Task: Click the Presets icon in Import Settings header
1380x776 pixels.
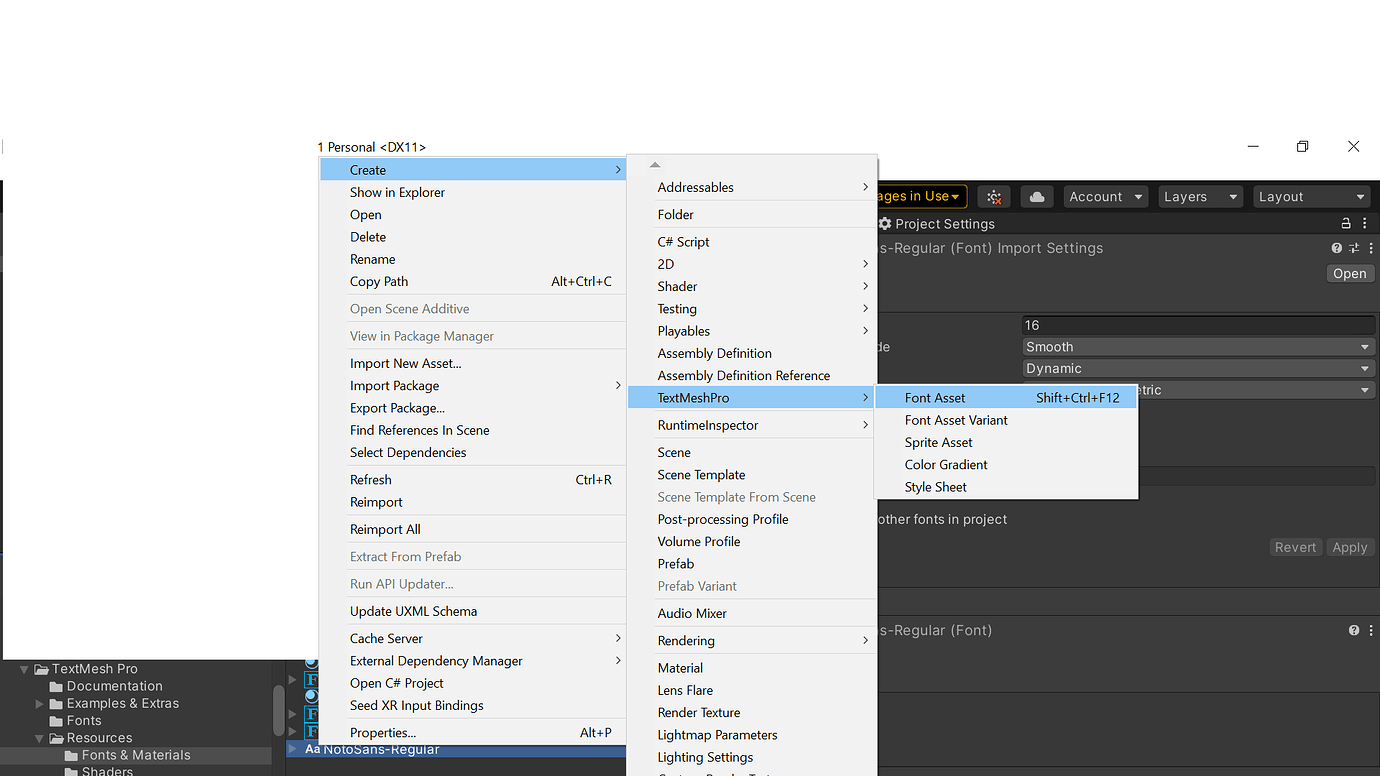Action: tap(1353, 247)
